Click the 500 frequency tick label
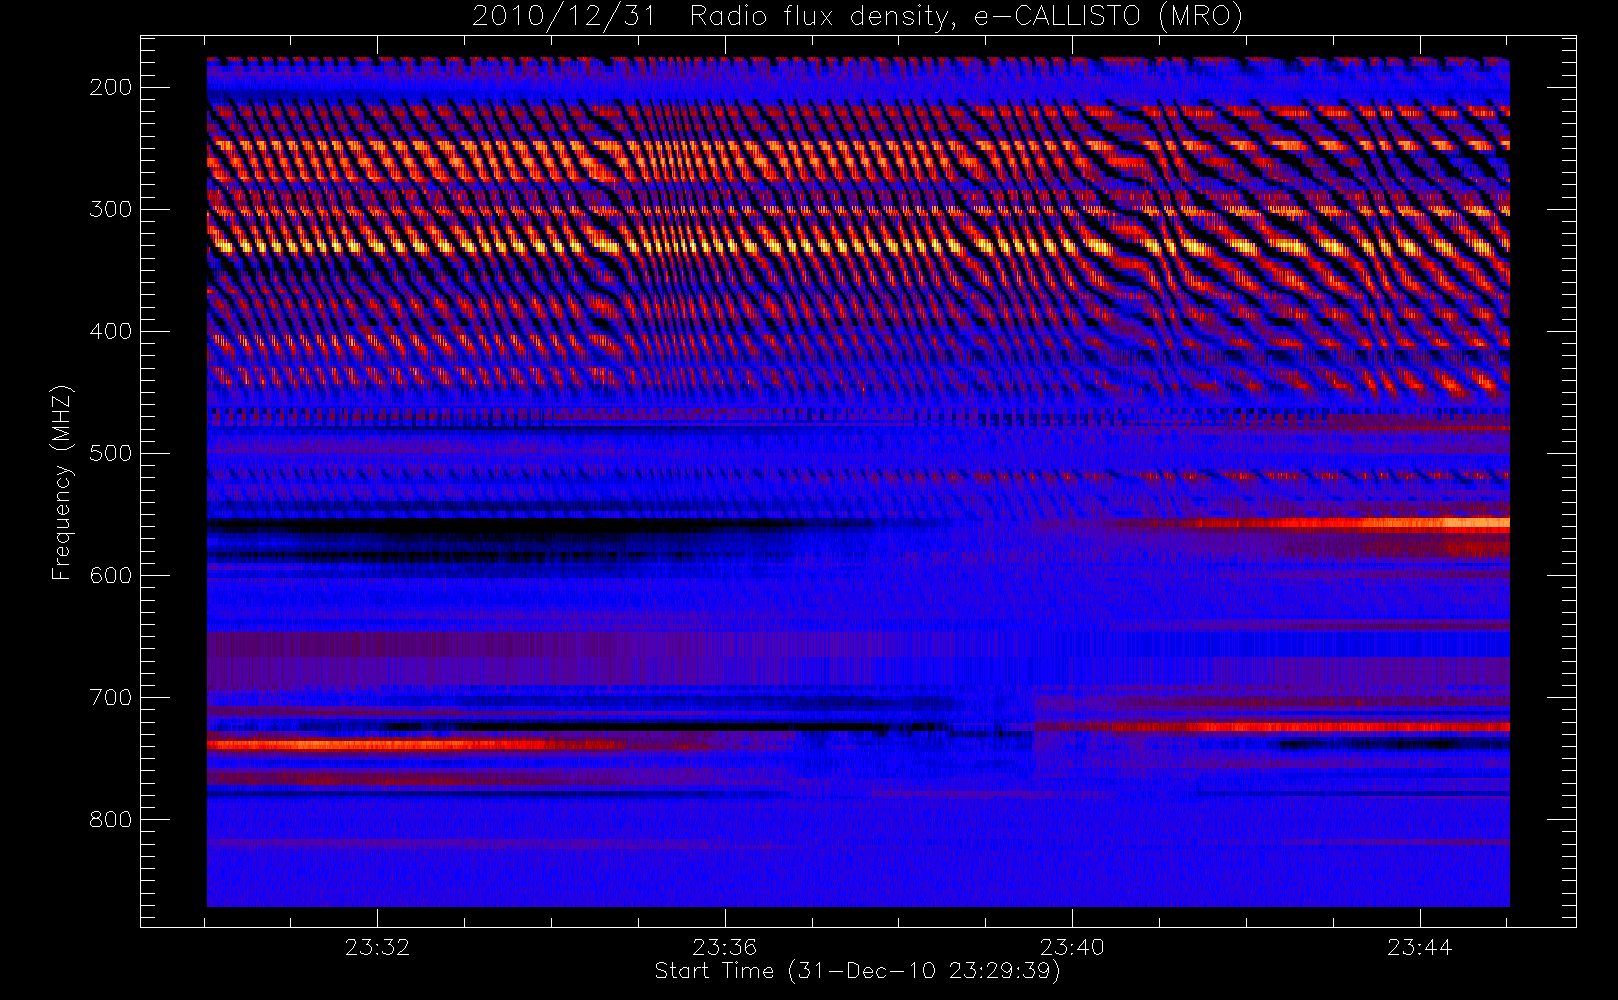This screenshot has height=1000, width=1618. (111, 453)
